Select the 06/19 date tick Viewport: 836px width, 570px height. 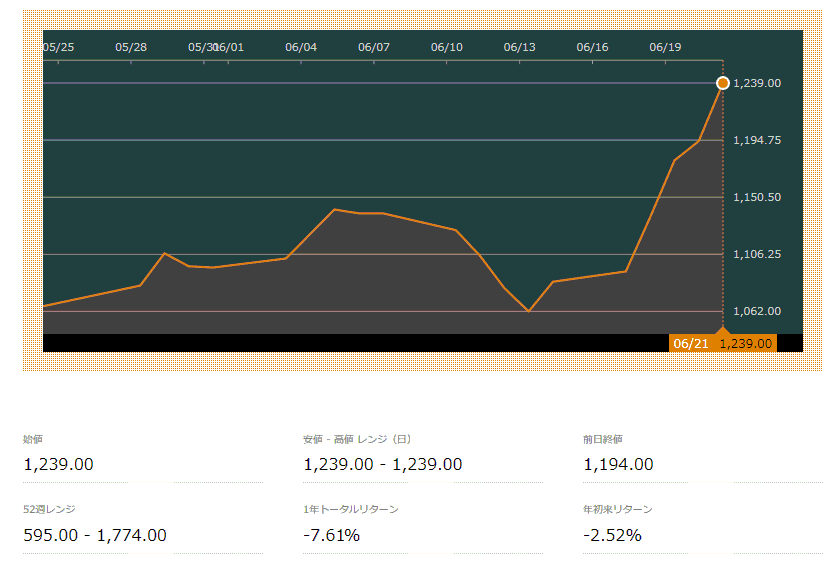coord(665,47)
